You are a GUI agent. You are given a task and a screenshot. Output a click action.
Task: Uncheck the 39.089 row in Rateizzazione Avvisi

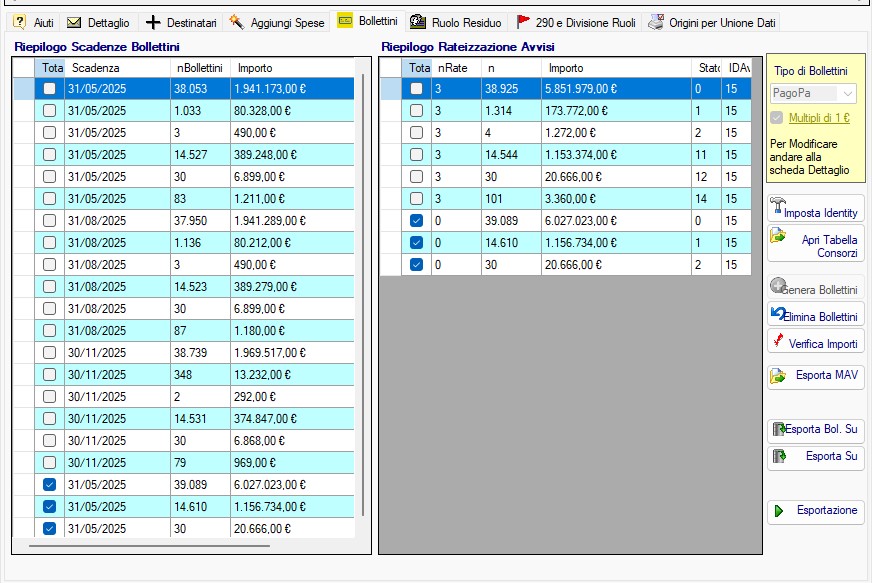pos(417,220)
